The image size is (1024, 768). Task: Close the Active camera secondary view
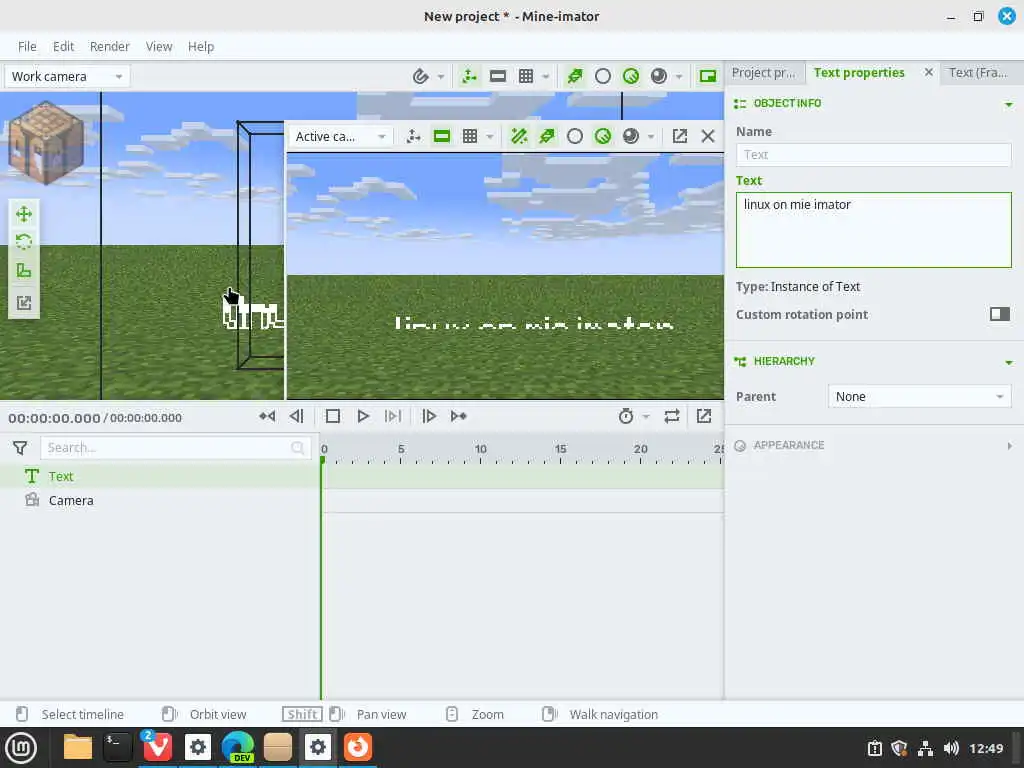tap(708, 136)
